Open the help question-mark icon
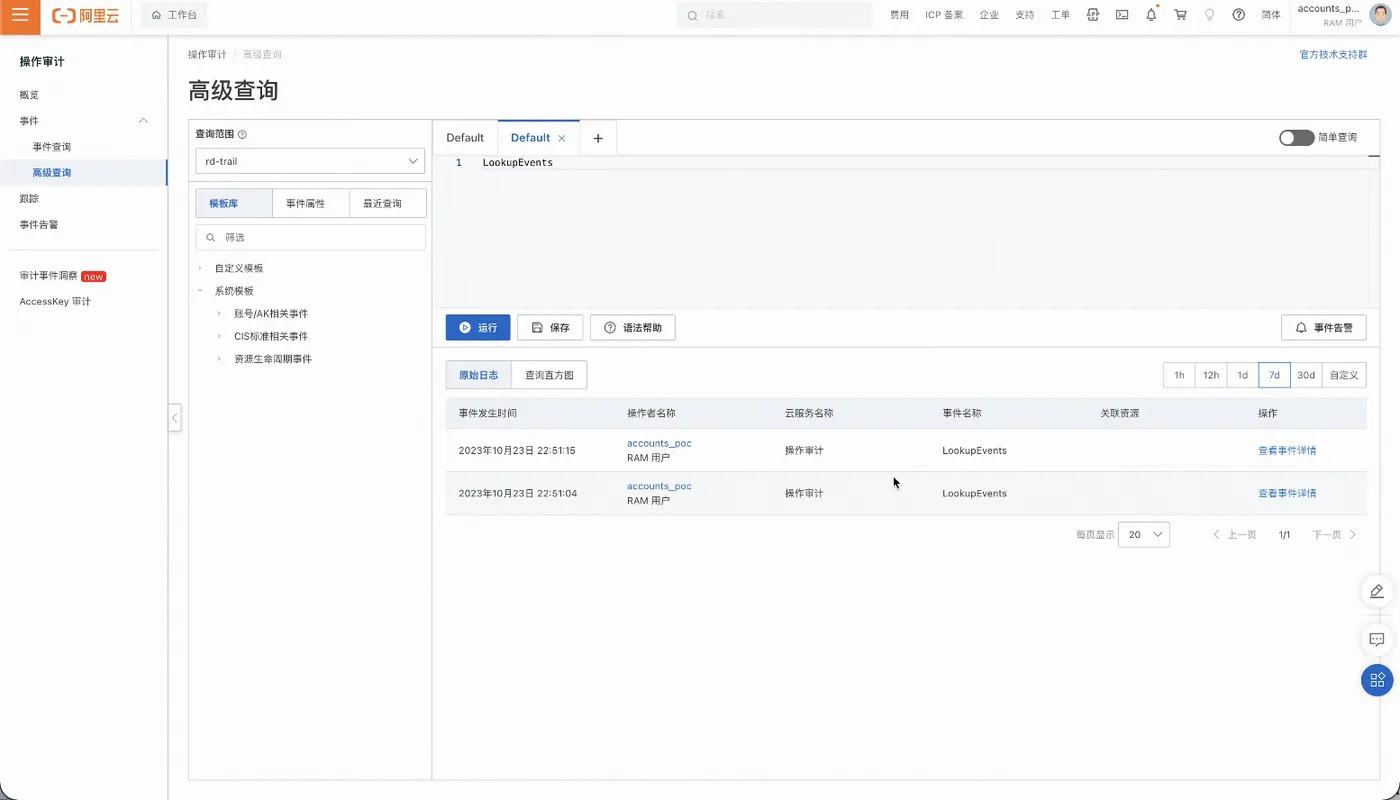1400x800 pixels. (x=1238, y=15)
